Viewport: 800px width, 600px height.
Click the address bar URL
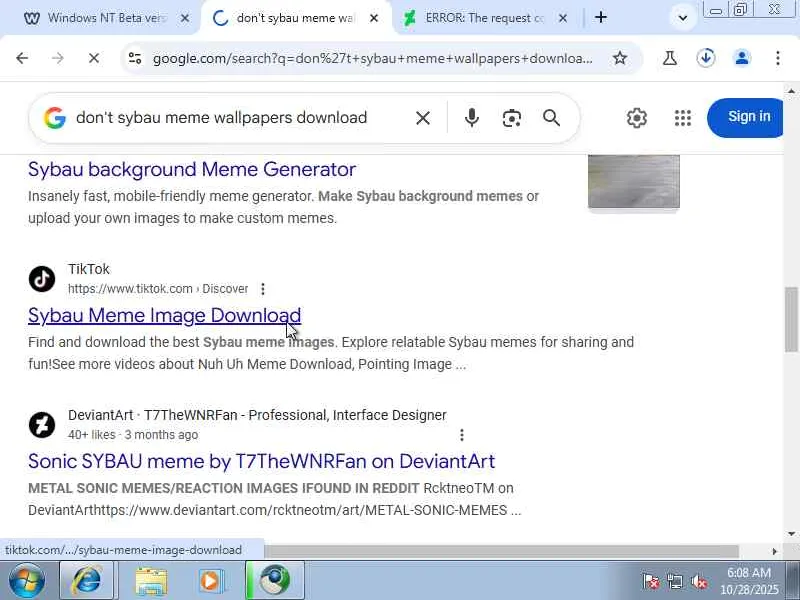pos(372,58)
